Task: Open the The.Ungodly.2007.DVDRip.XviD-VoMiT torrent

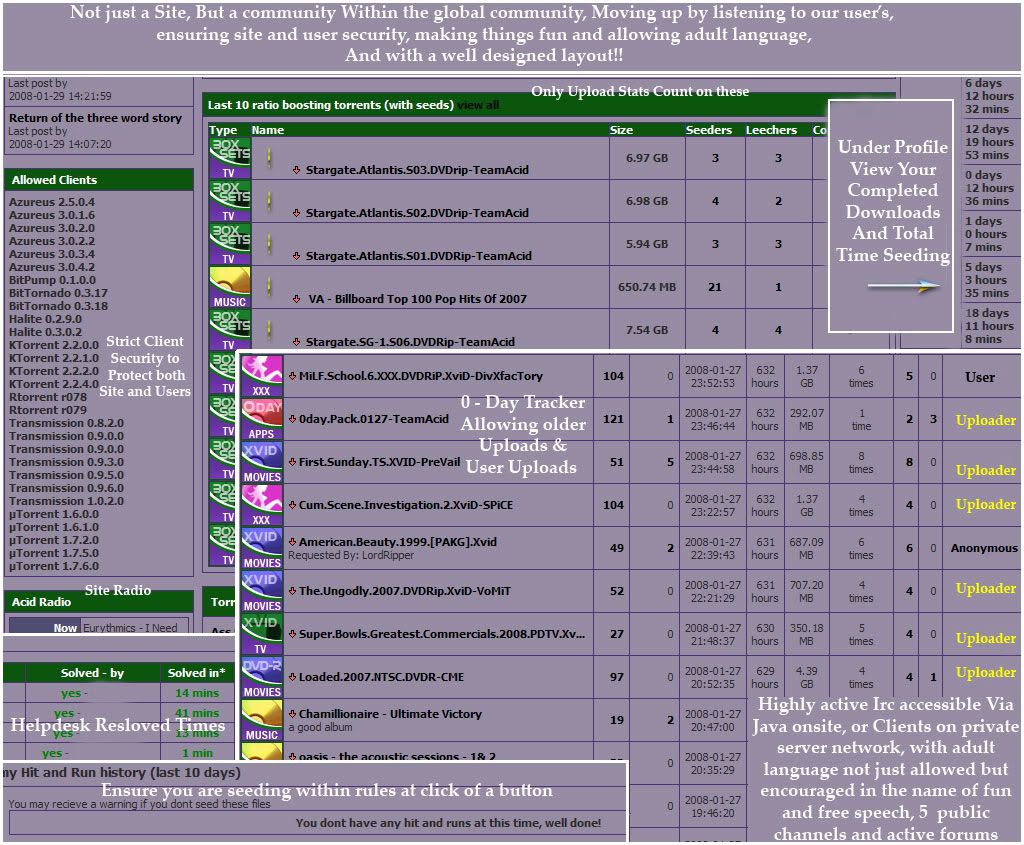Action: point(405,591)
